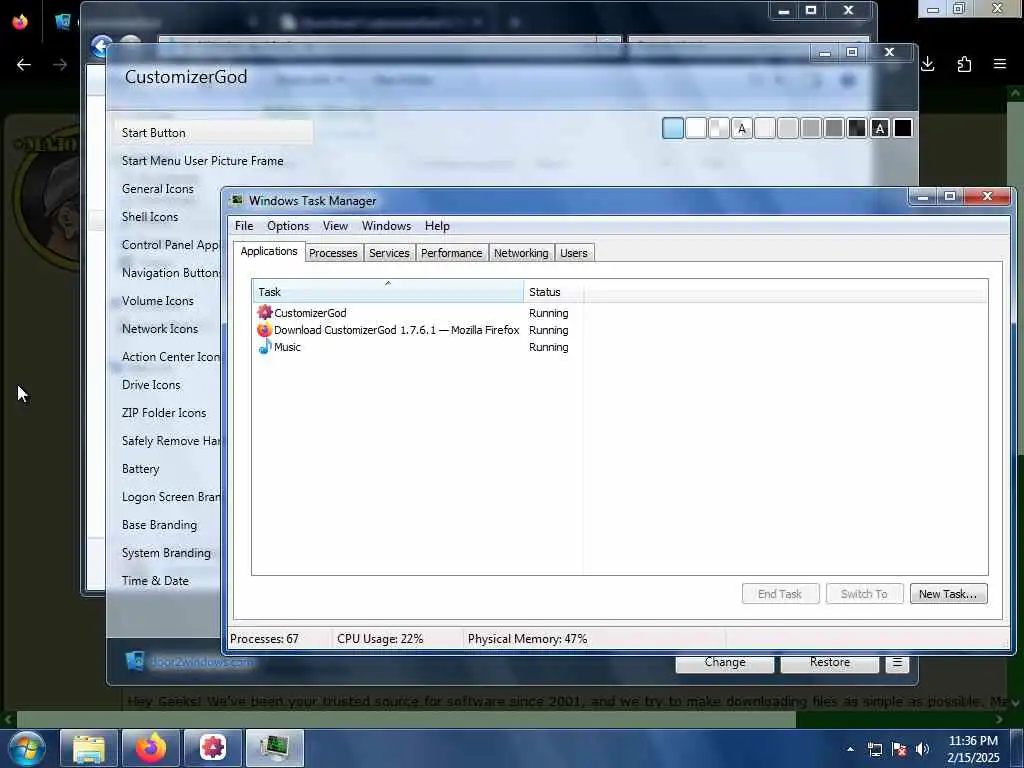Switch to the Processes tab

point(333,253)
